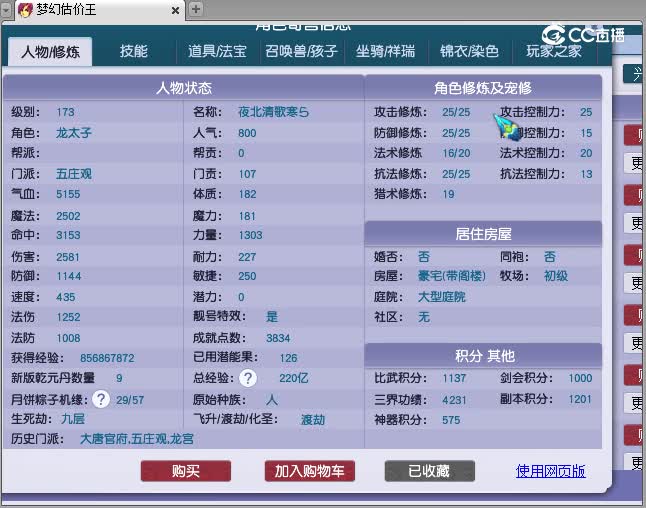This screenshot has width=646, height=508.
Task: Click the 气血 value 5155
Action: point(68,194)
